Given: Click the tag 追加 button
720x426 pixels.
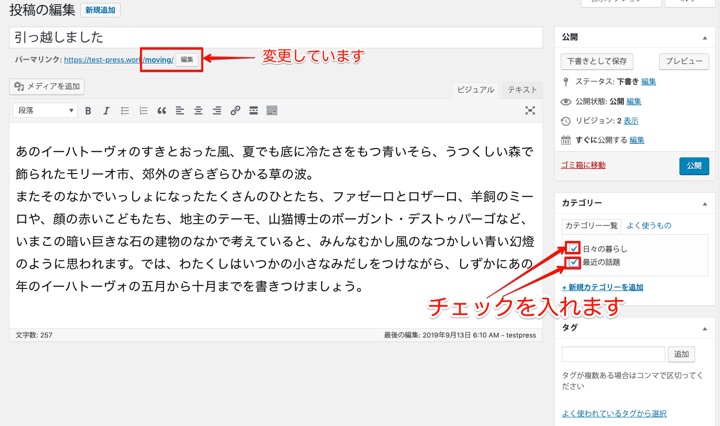Looking at the screenshot, I should (681, 354).
